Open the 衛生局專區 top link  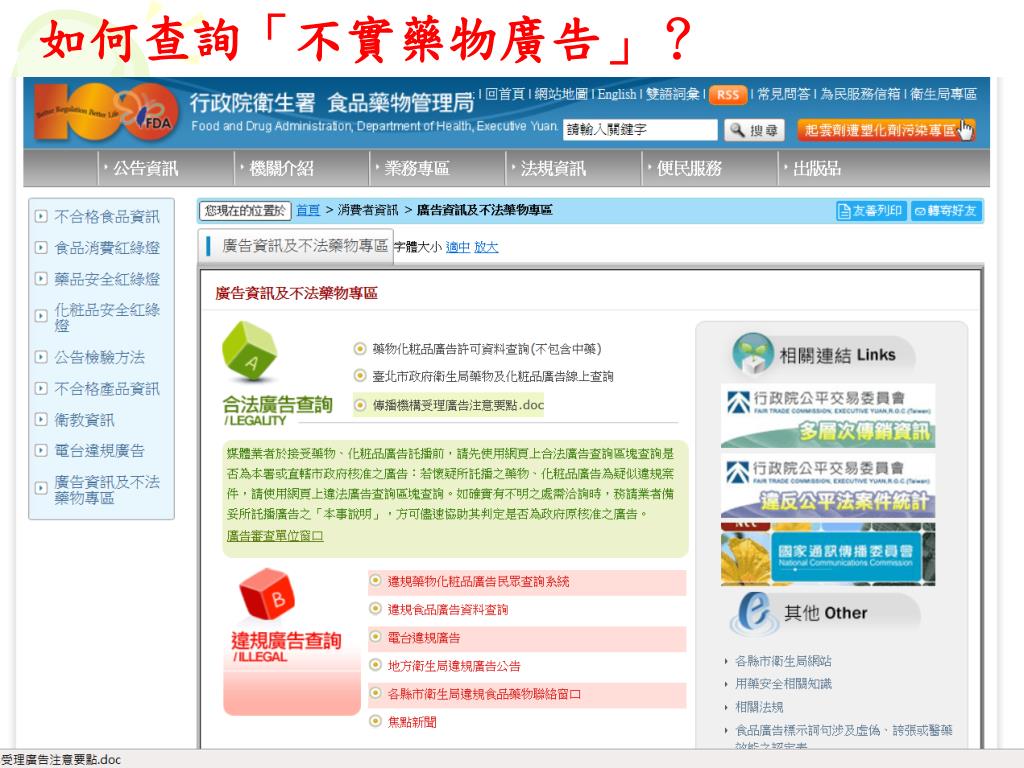pos(943,94)
